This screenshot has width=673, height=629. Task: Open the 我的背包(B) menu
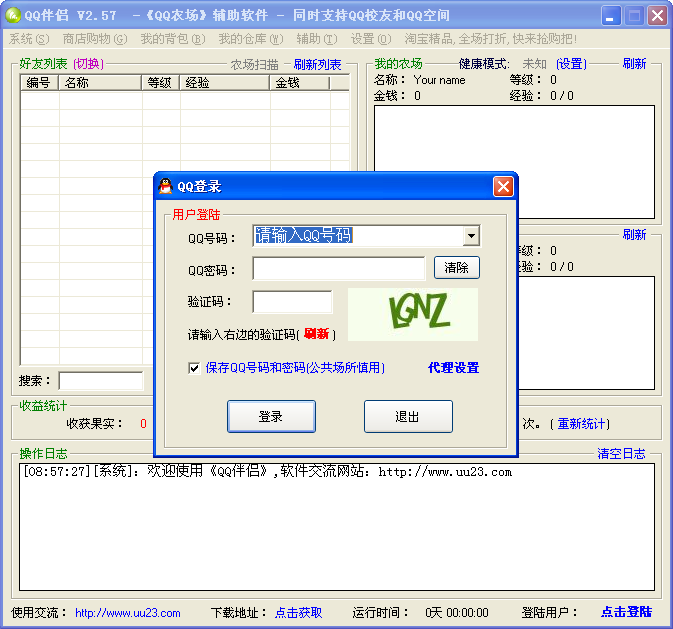point(173,39)
